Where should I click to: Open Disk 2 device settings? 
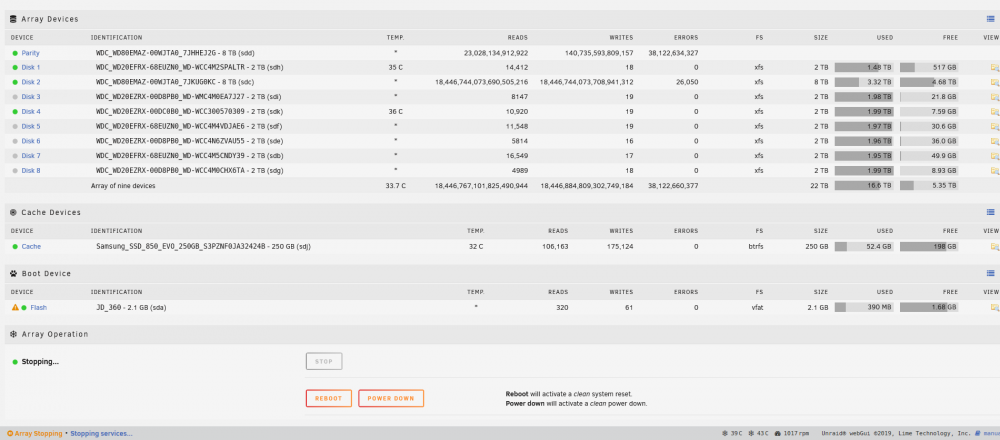[31, 82]
